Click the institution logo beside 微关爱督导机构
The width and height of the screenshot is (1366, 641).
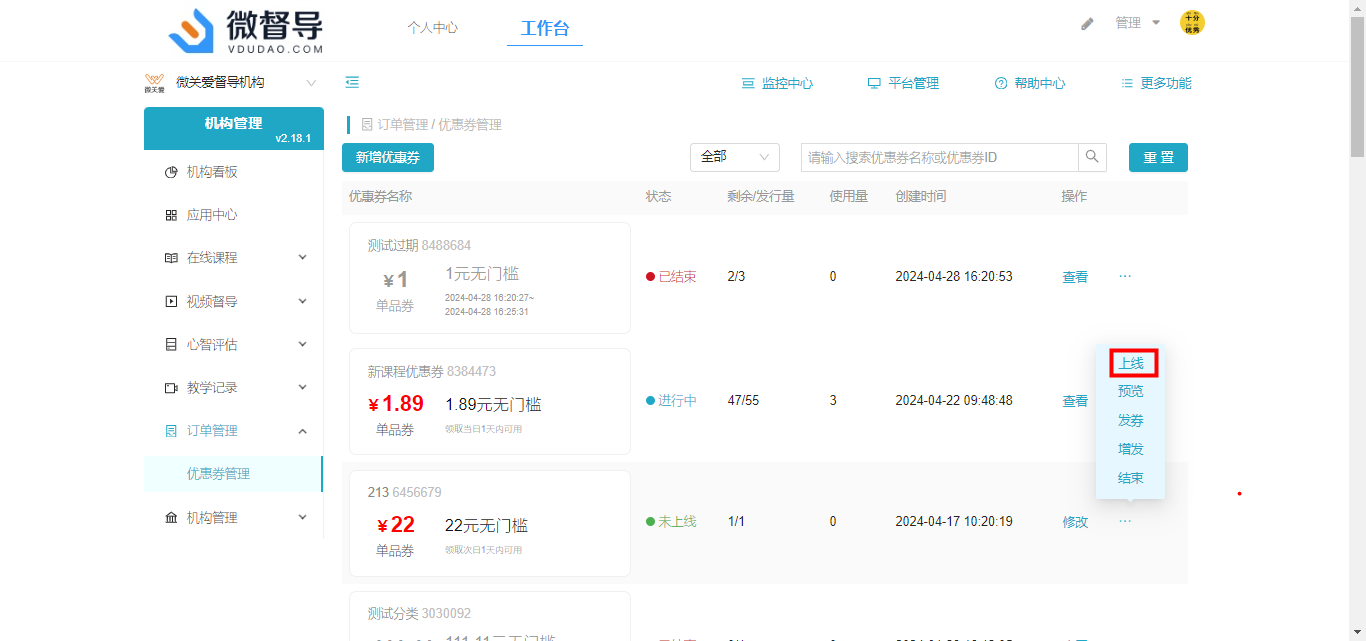(x=154, y=83)
